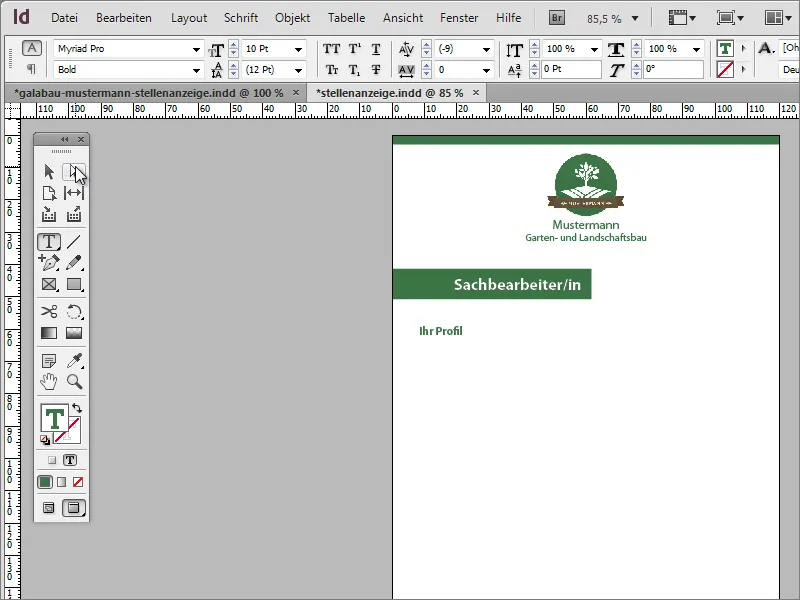Open the Schrift menu
Viewport: 800px width, 600px height.
241,18
